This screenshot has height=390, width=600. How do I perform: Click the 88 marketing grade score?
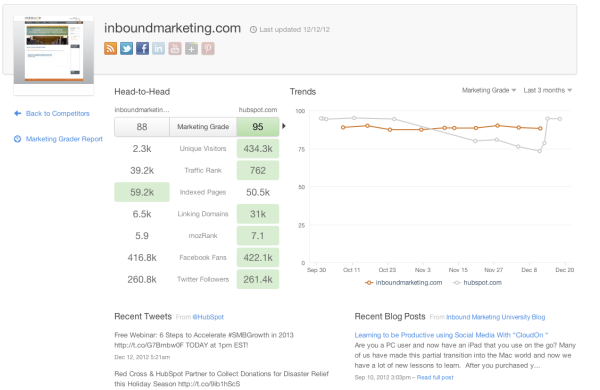click(142, 127)
